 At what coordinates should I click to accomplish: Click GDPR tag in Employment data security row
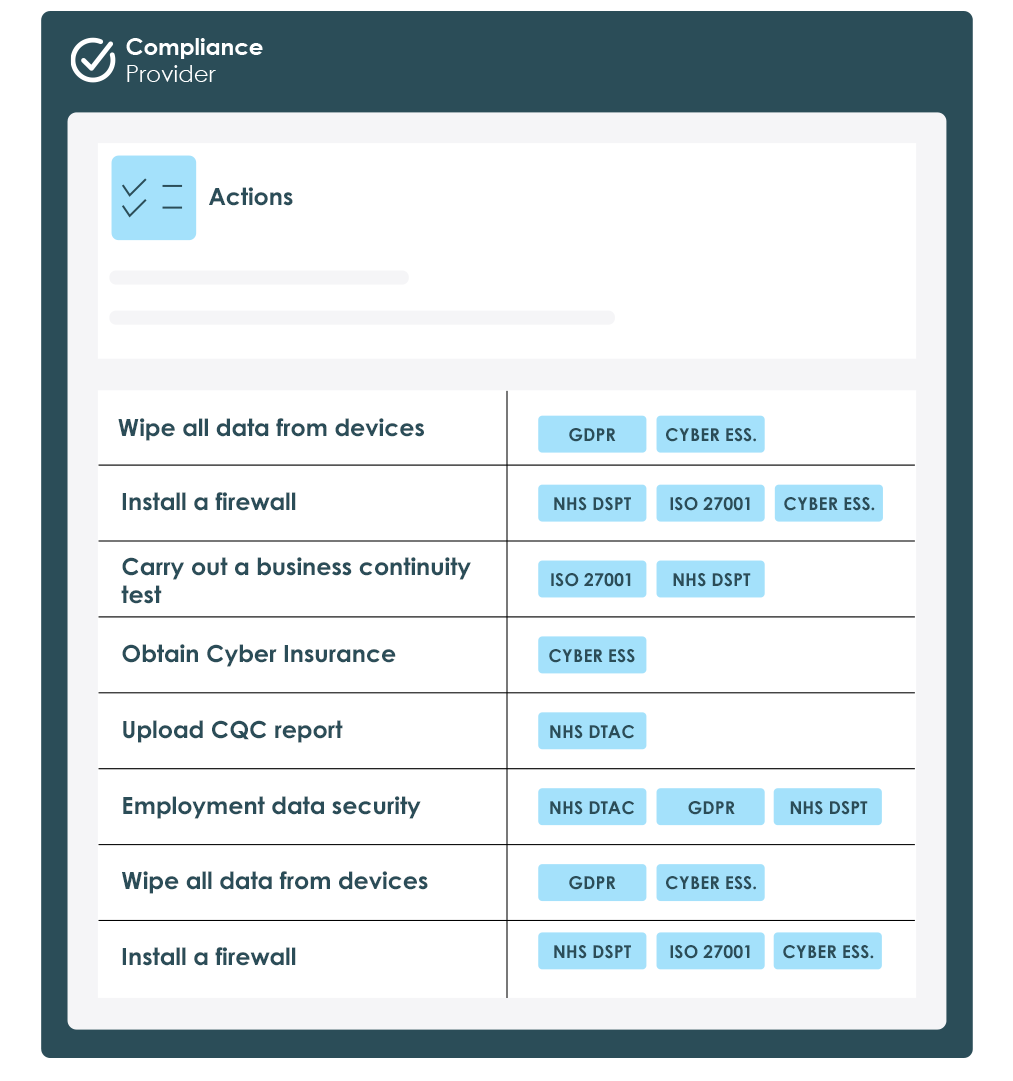[x=711, y=808]
